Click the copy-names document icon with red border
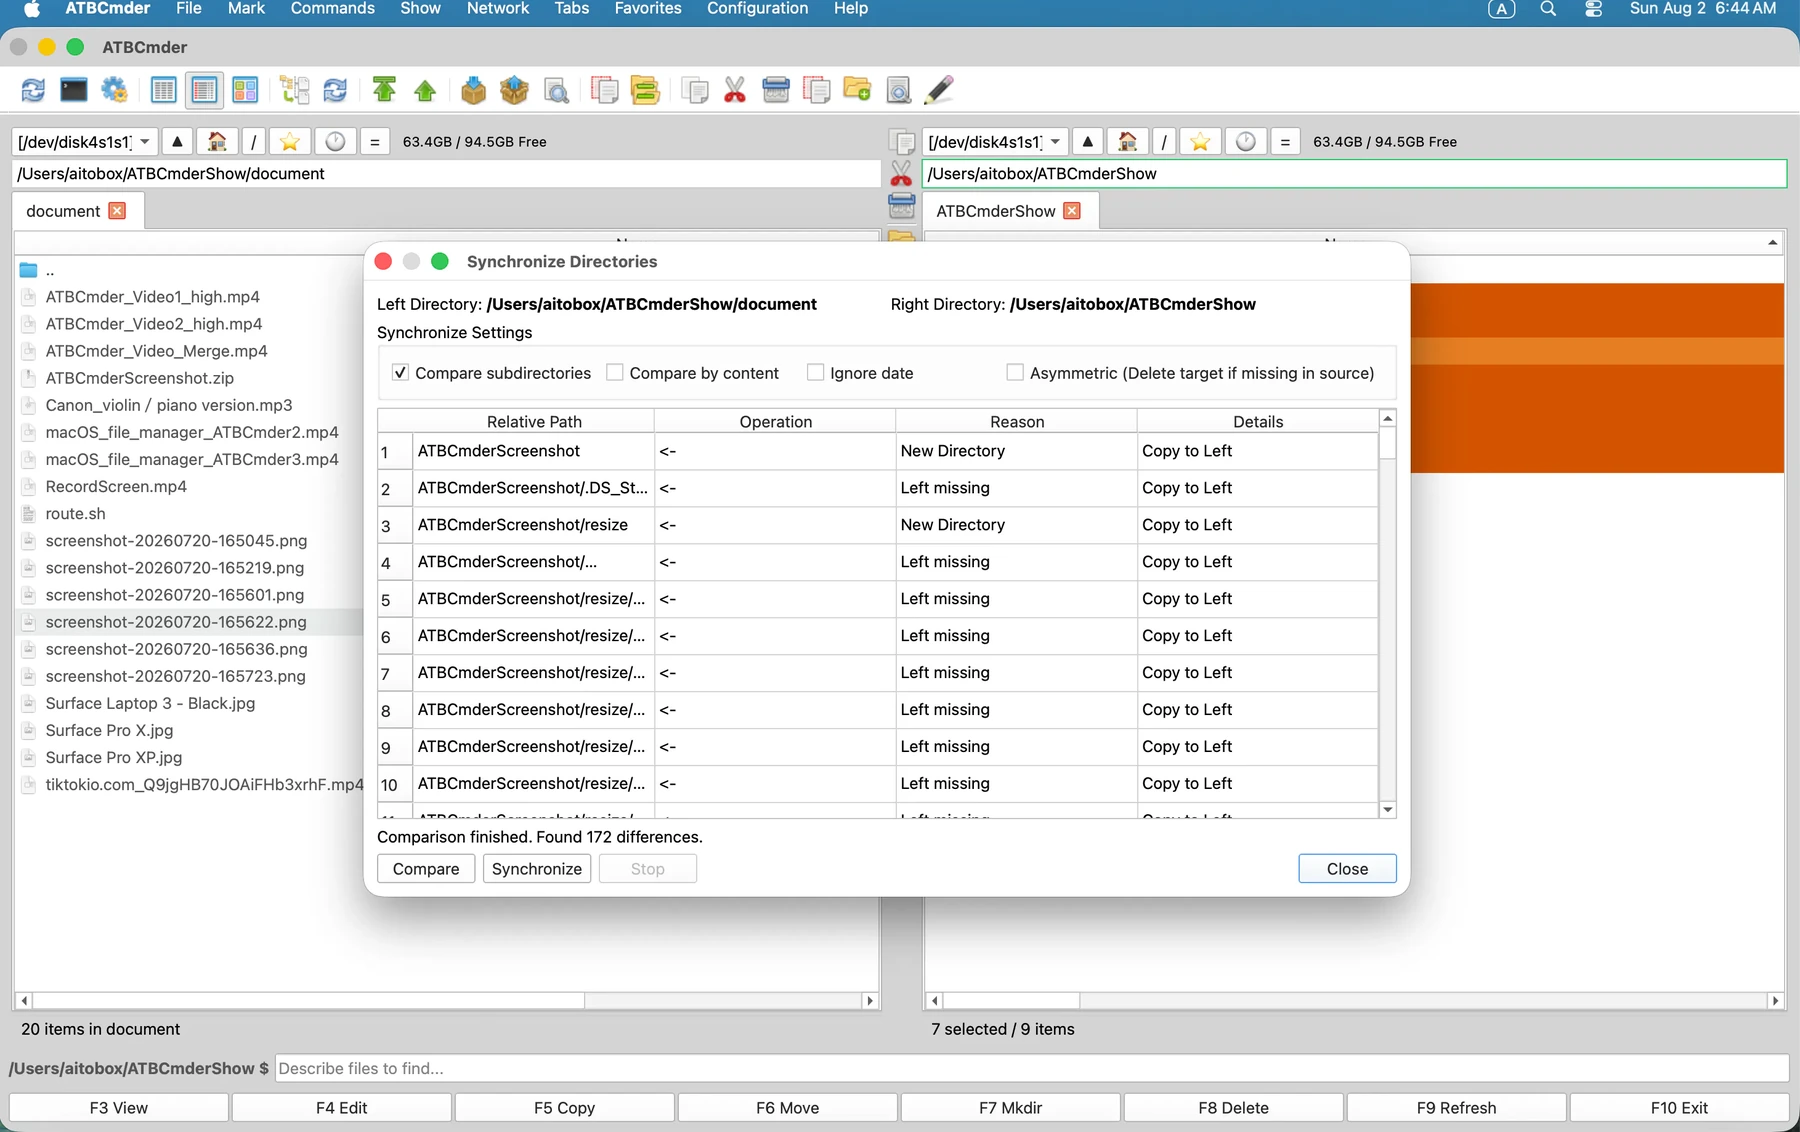The width and height of the screenshot is (1800, 1132). coord(605,90)
